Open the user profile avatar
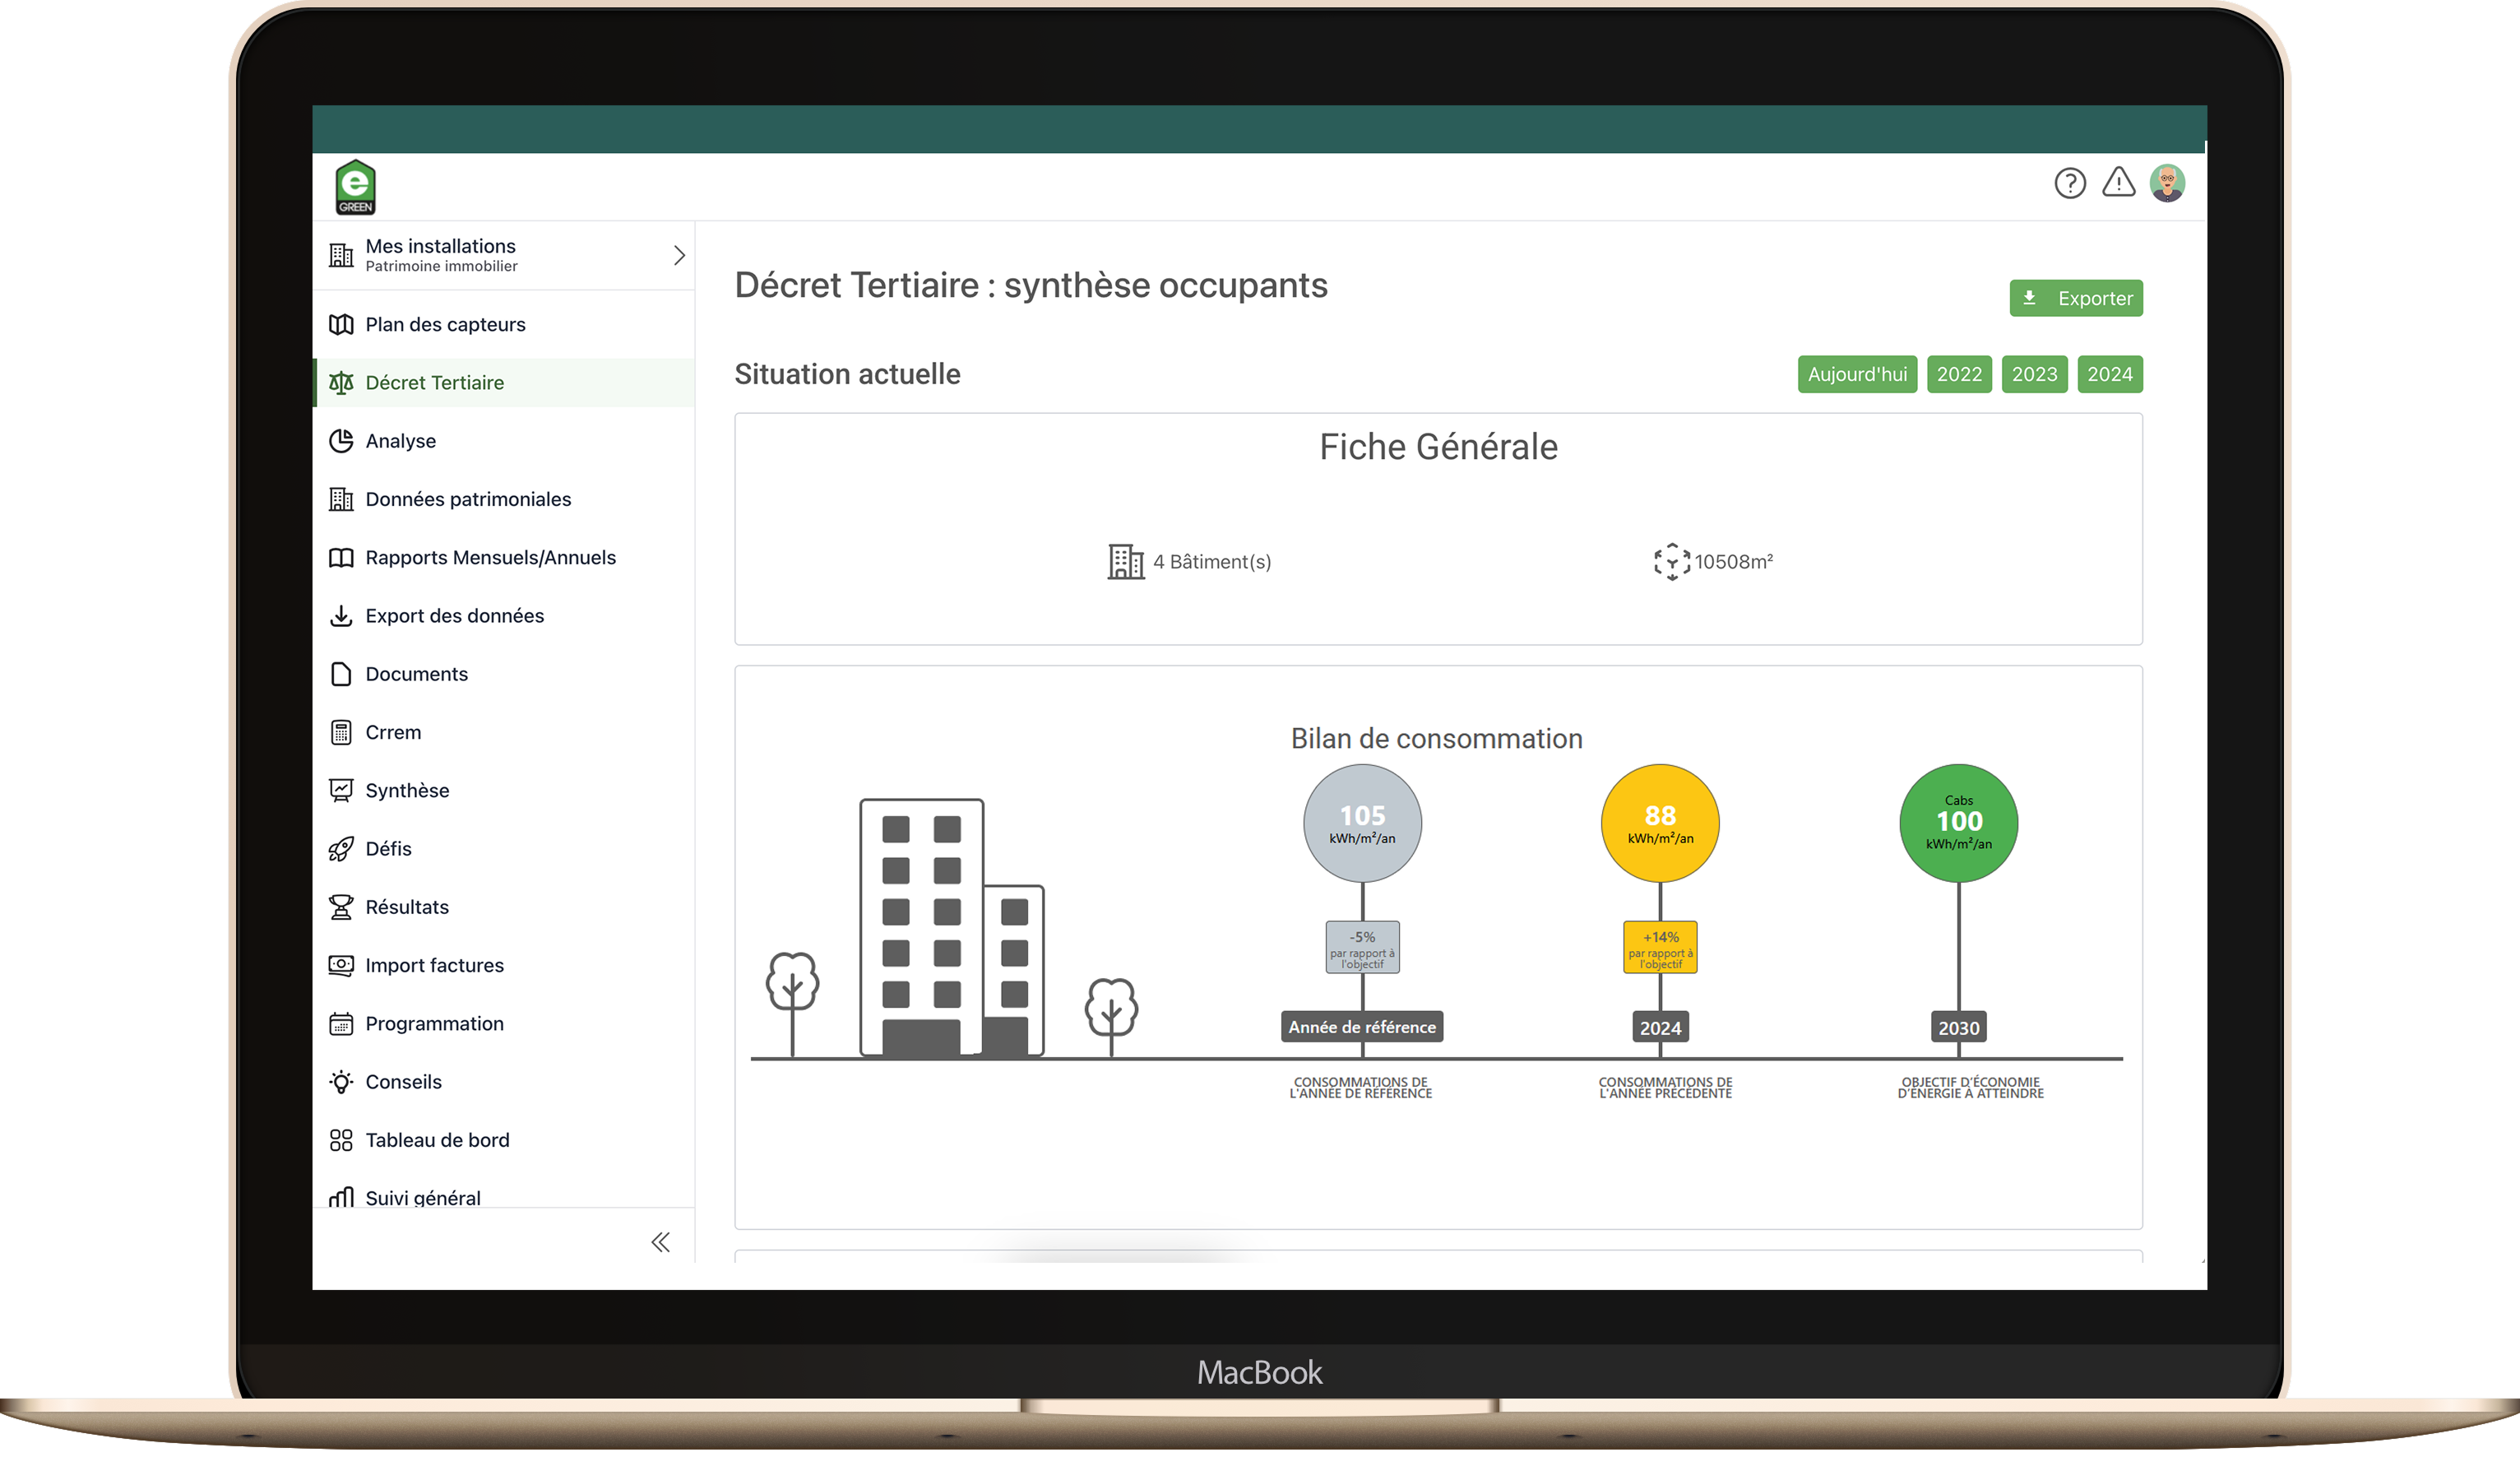Screen dimensions: 2520x1480 [2167, 183]
